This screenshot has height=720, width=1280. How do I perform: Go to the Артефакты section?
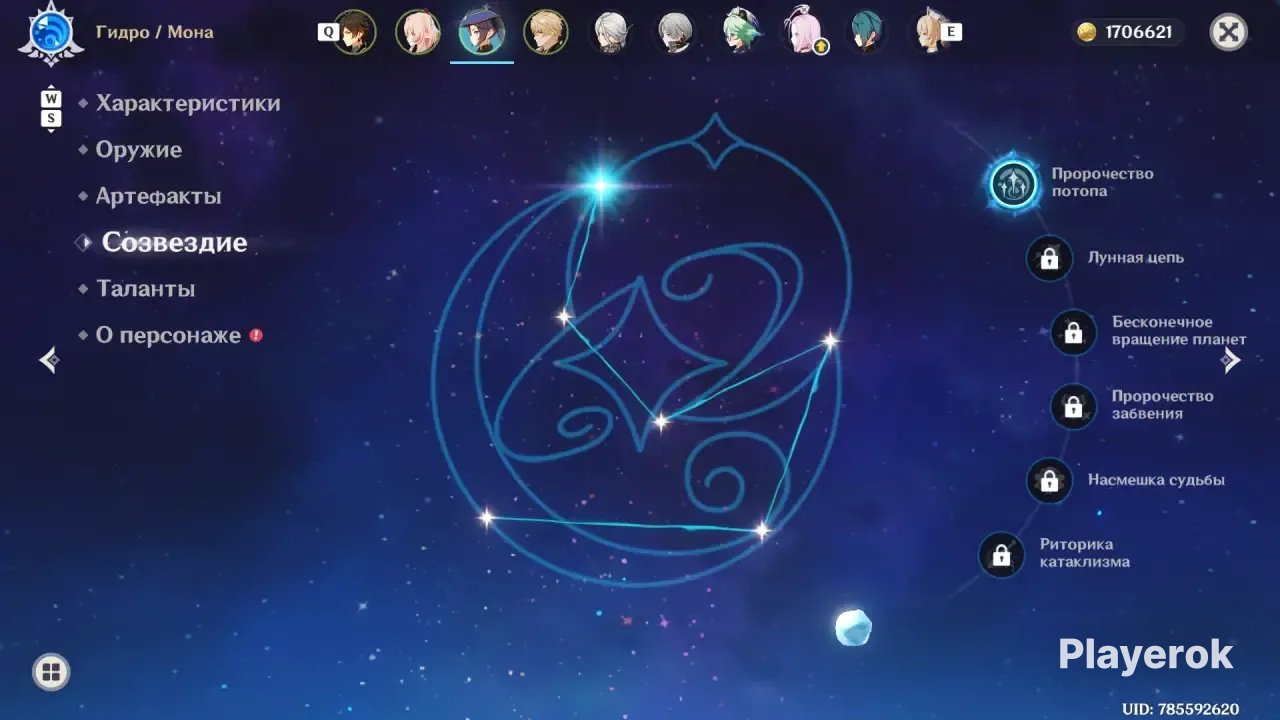158,196
